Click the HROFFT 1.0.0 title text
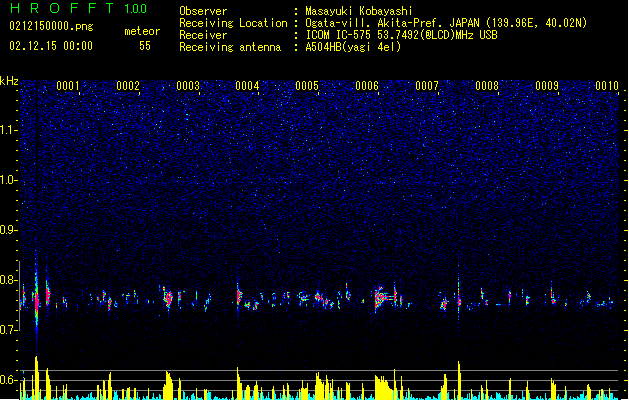Screen dimensions: 629x400 click(x=79, y=8)
